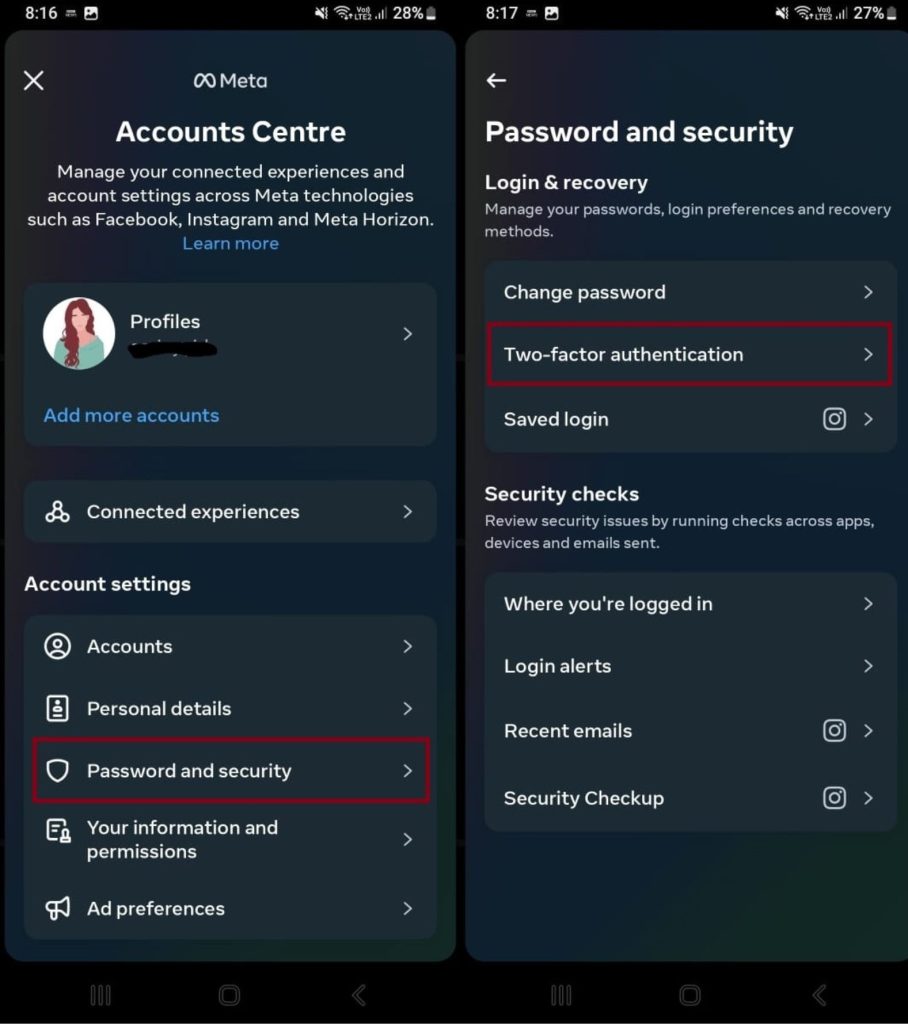This screenshot has width=908, height=1024.
Task: Select the Ad preferences megaphone icon
Action: pyautogui.click(x=58, y=908)
